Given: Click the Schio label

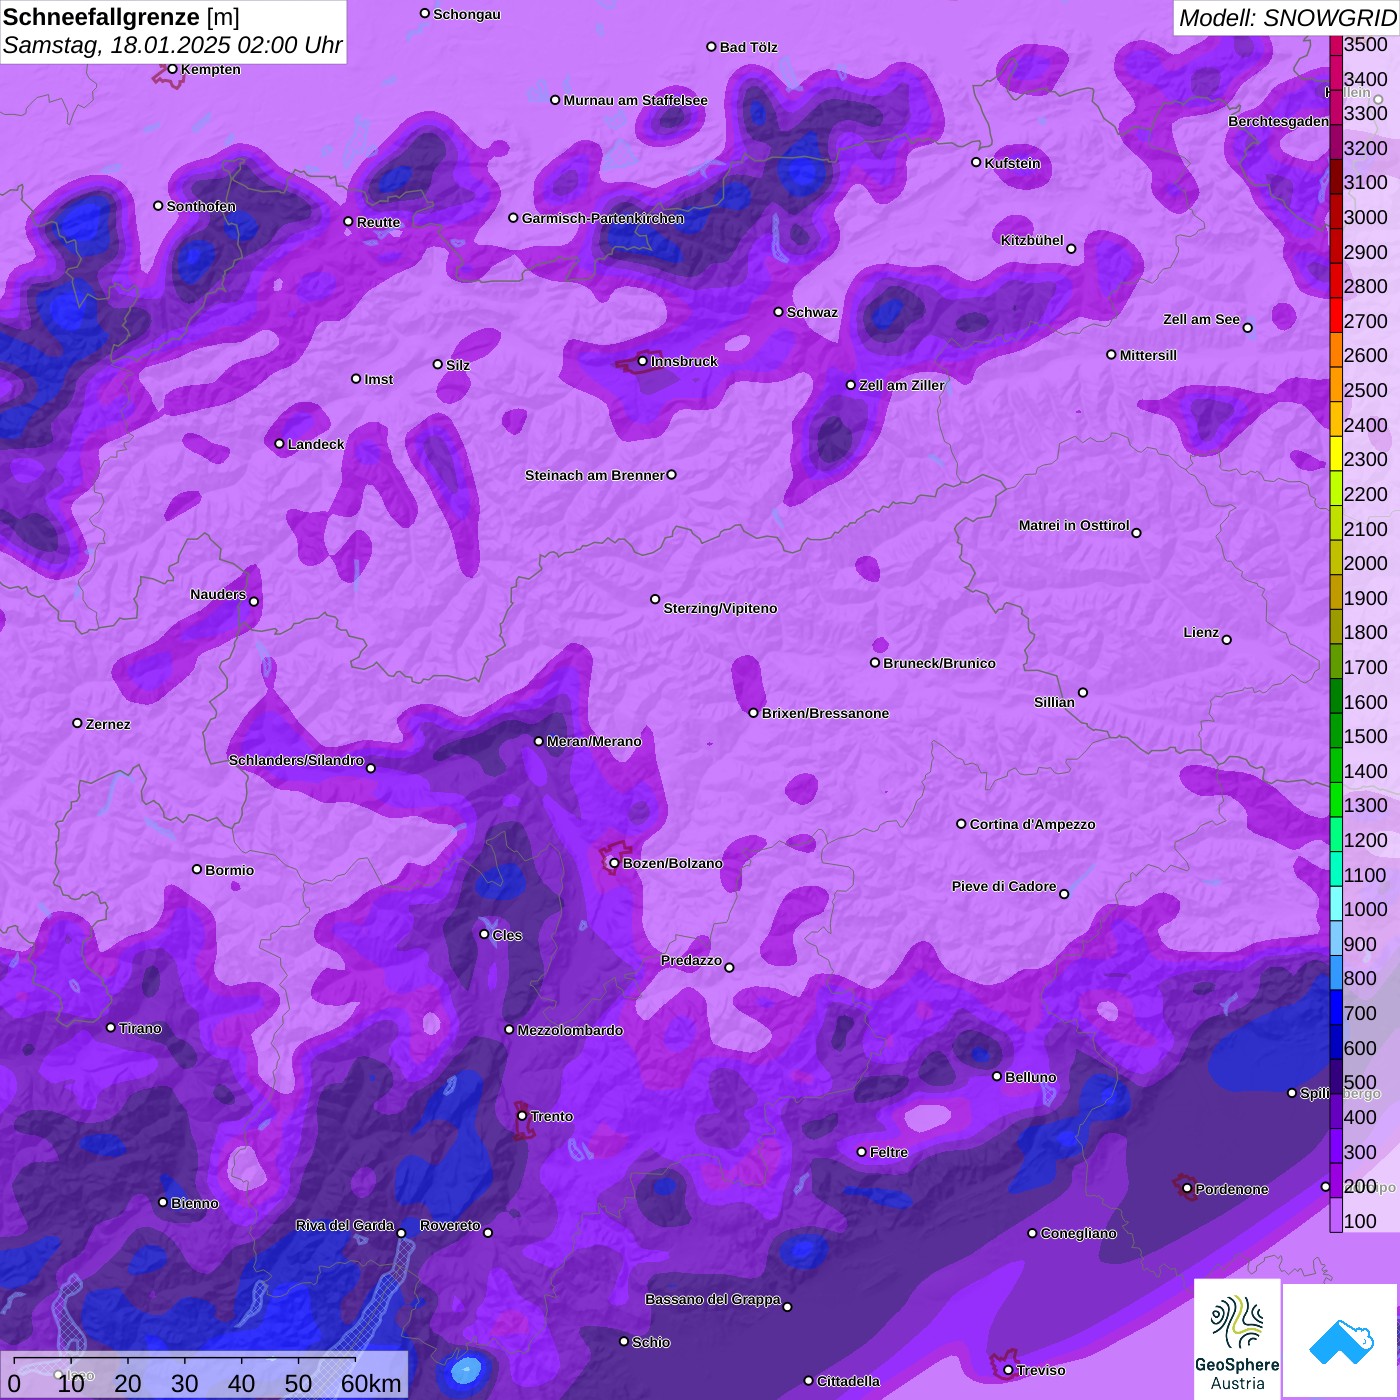Looking at the screenshot, I should [651, 1342].
